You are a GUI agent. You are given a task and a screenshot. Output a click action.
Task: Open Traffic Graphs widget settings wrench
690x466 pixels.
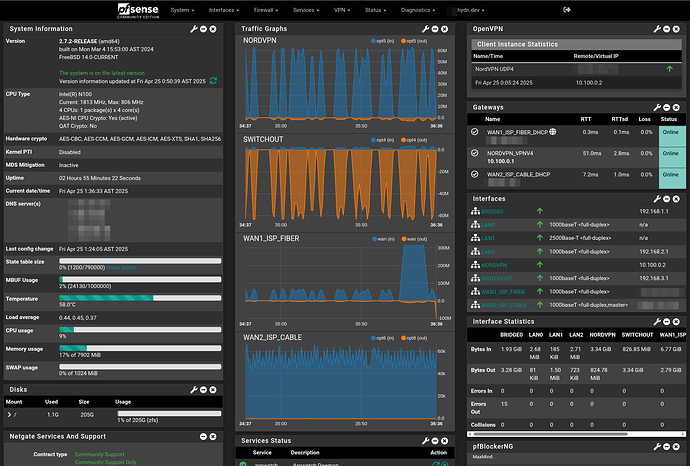click(425, 29)
